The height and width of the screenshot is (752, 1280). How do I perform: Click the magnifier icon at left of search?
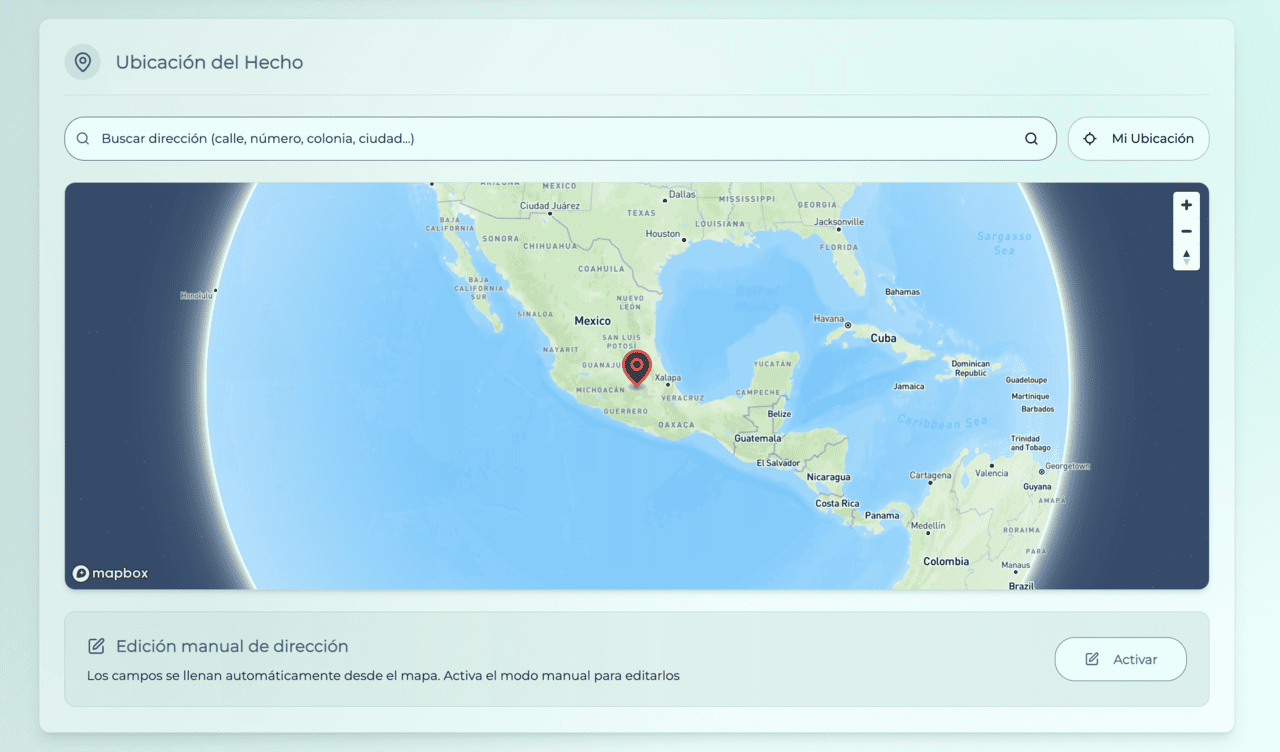83,139
